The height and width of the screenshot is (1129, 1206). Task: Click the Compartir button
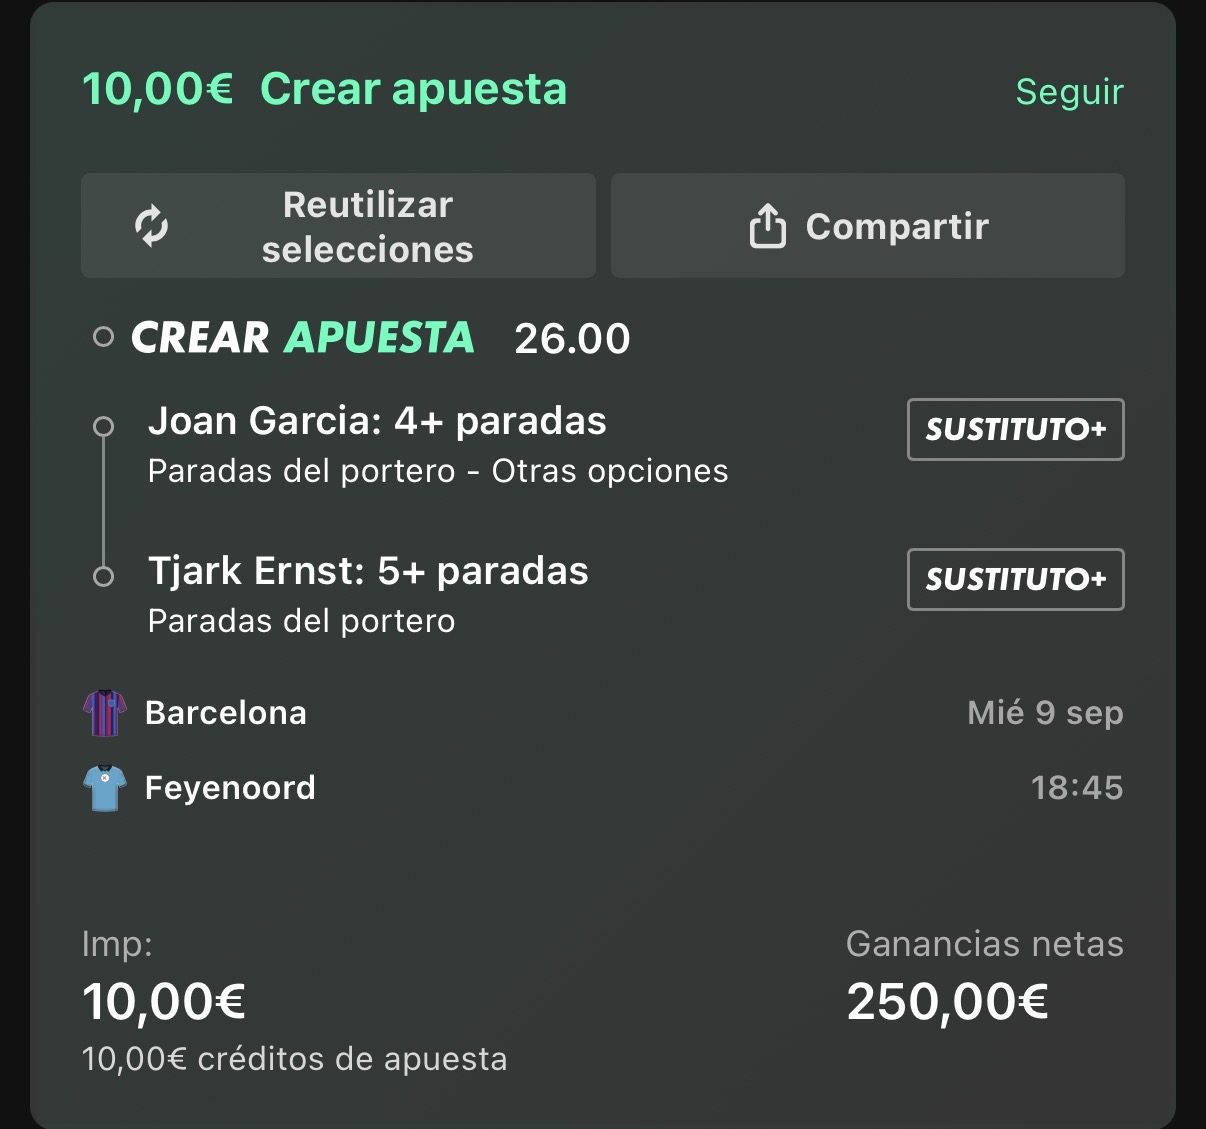pos(868,226)
